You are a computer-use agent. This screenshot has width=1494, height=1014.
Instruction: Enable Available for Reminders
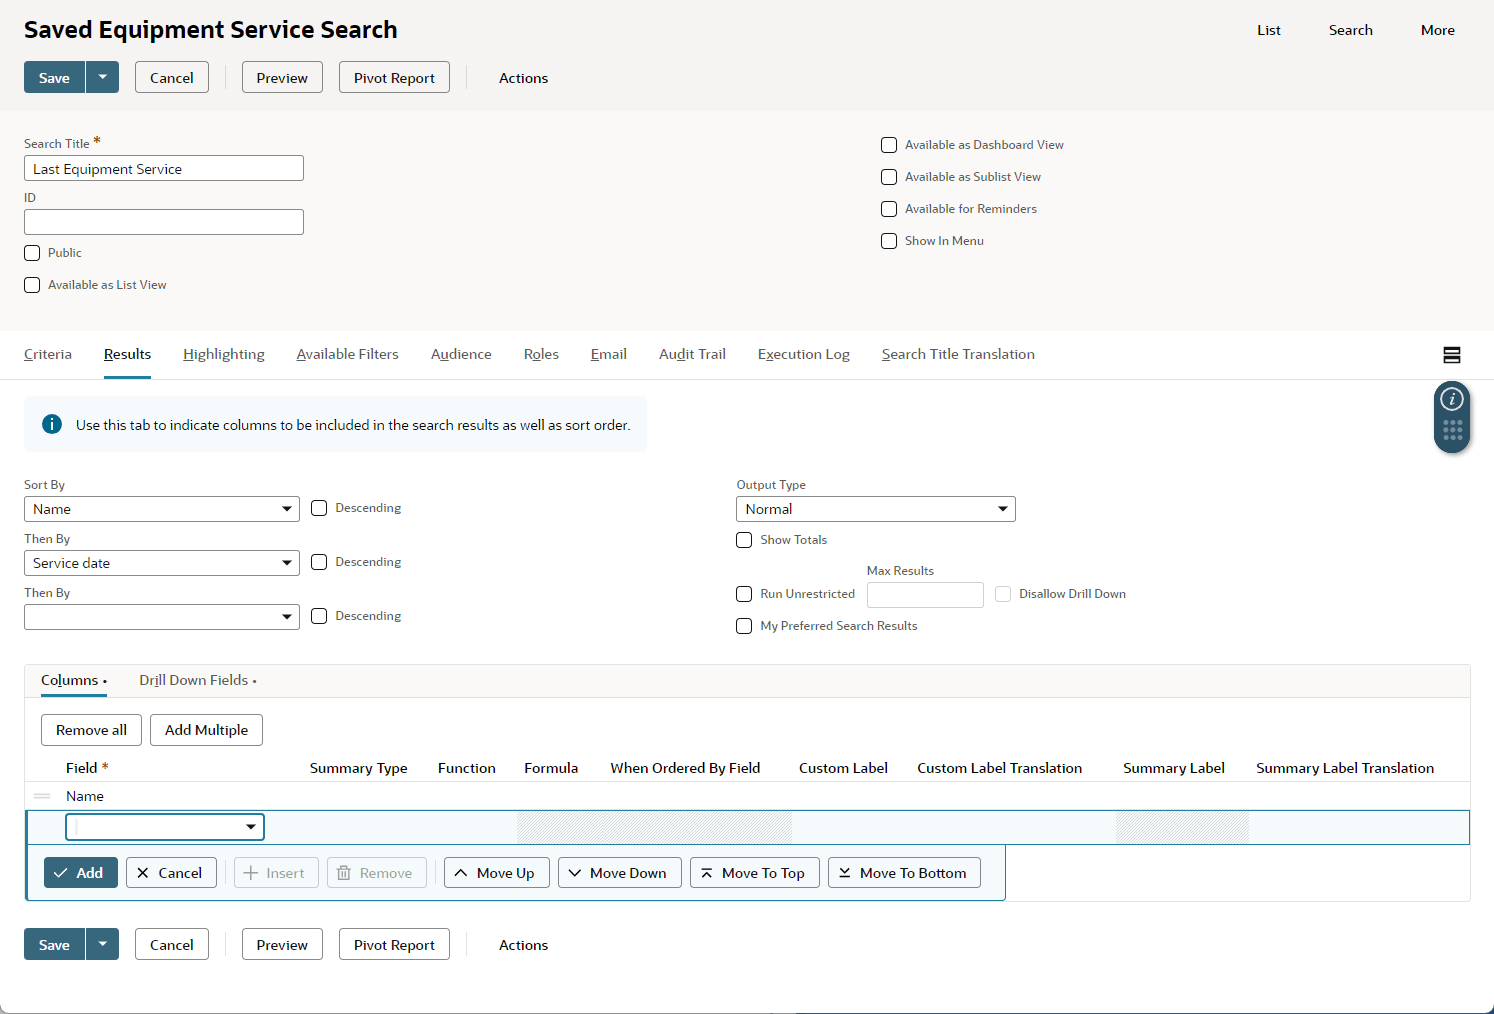(x=889, y=209)
